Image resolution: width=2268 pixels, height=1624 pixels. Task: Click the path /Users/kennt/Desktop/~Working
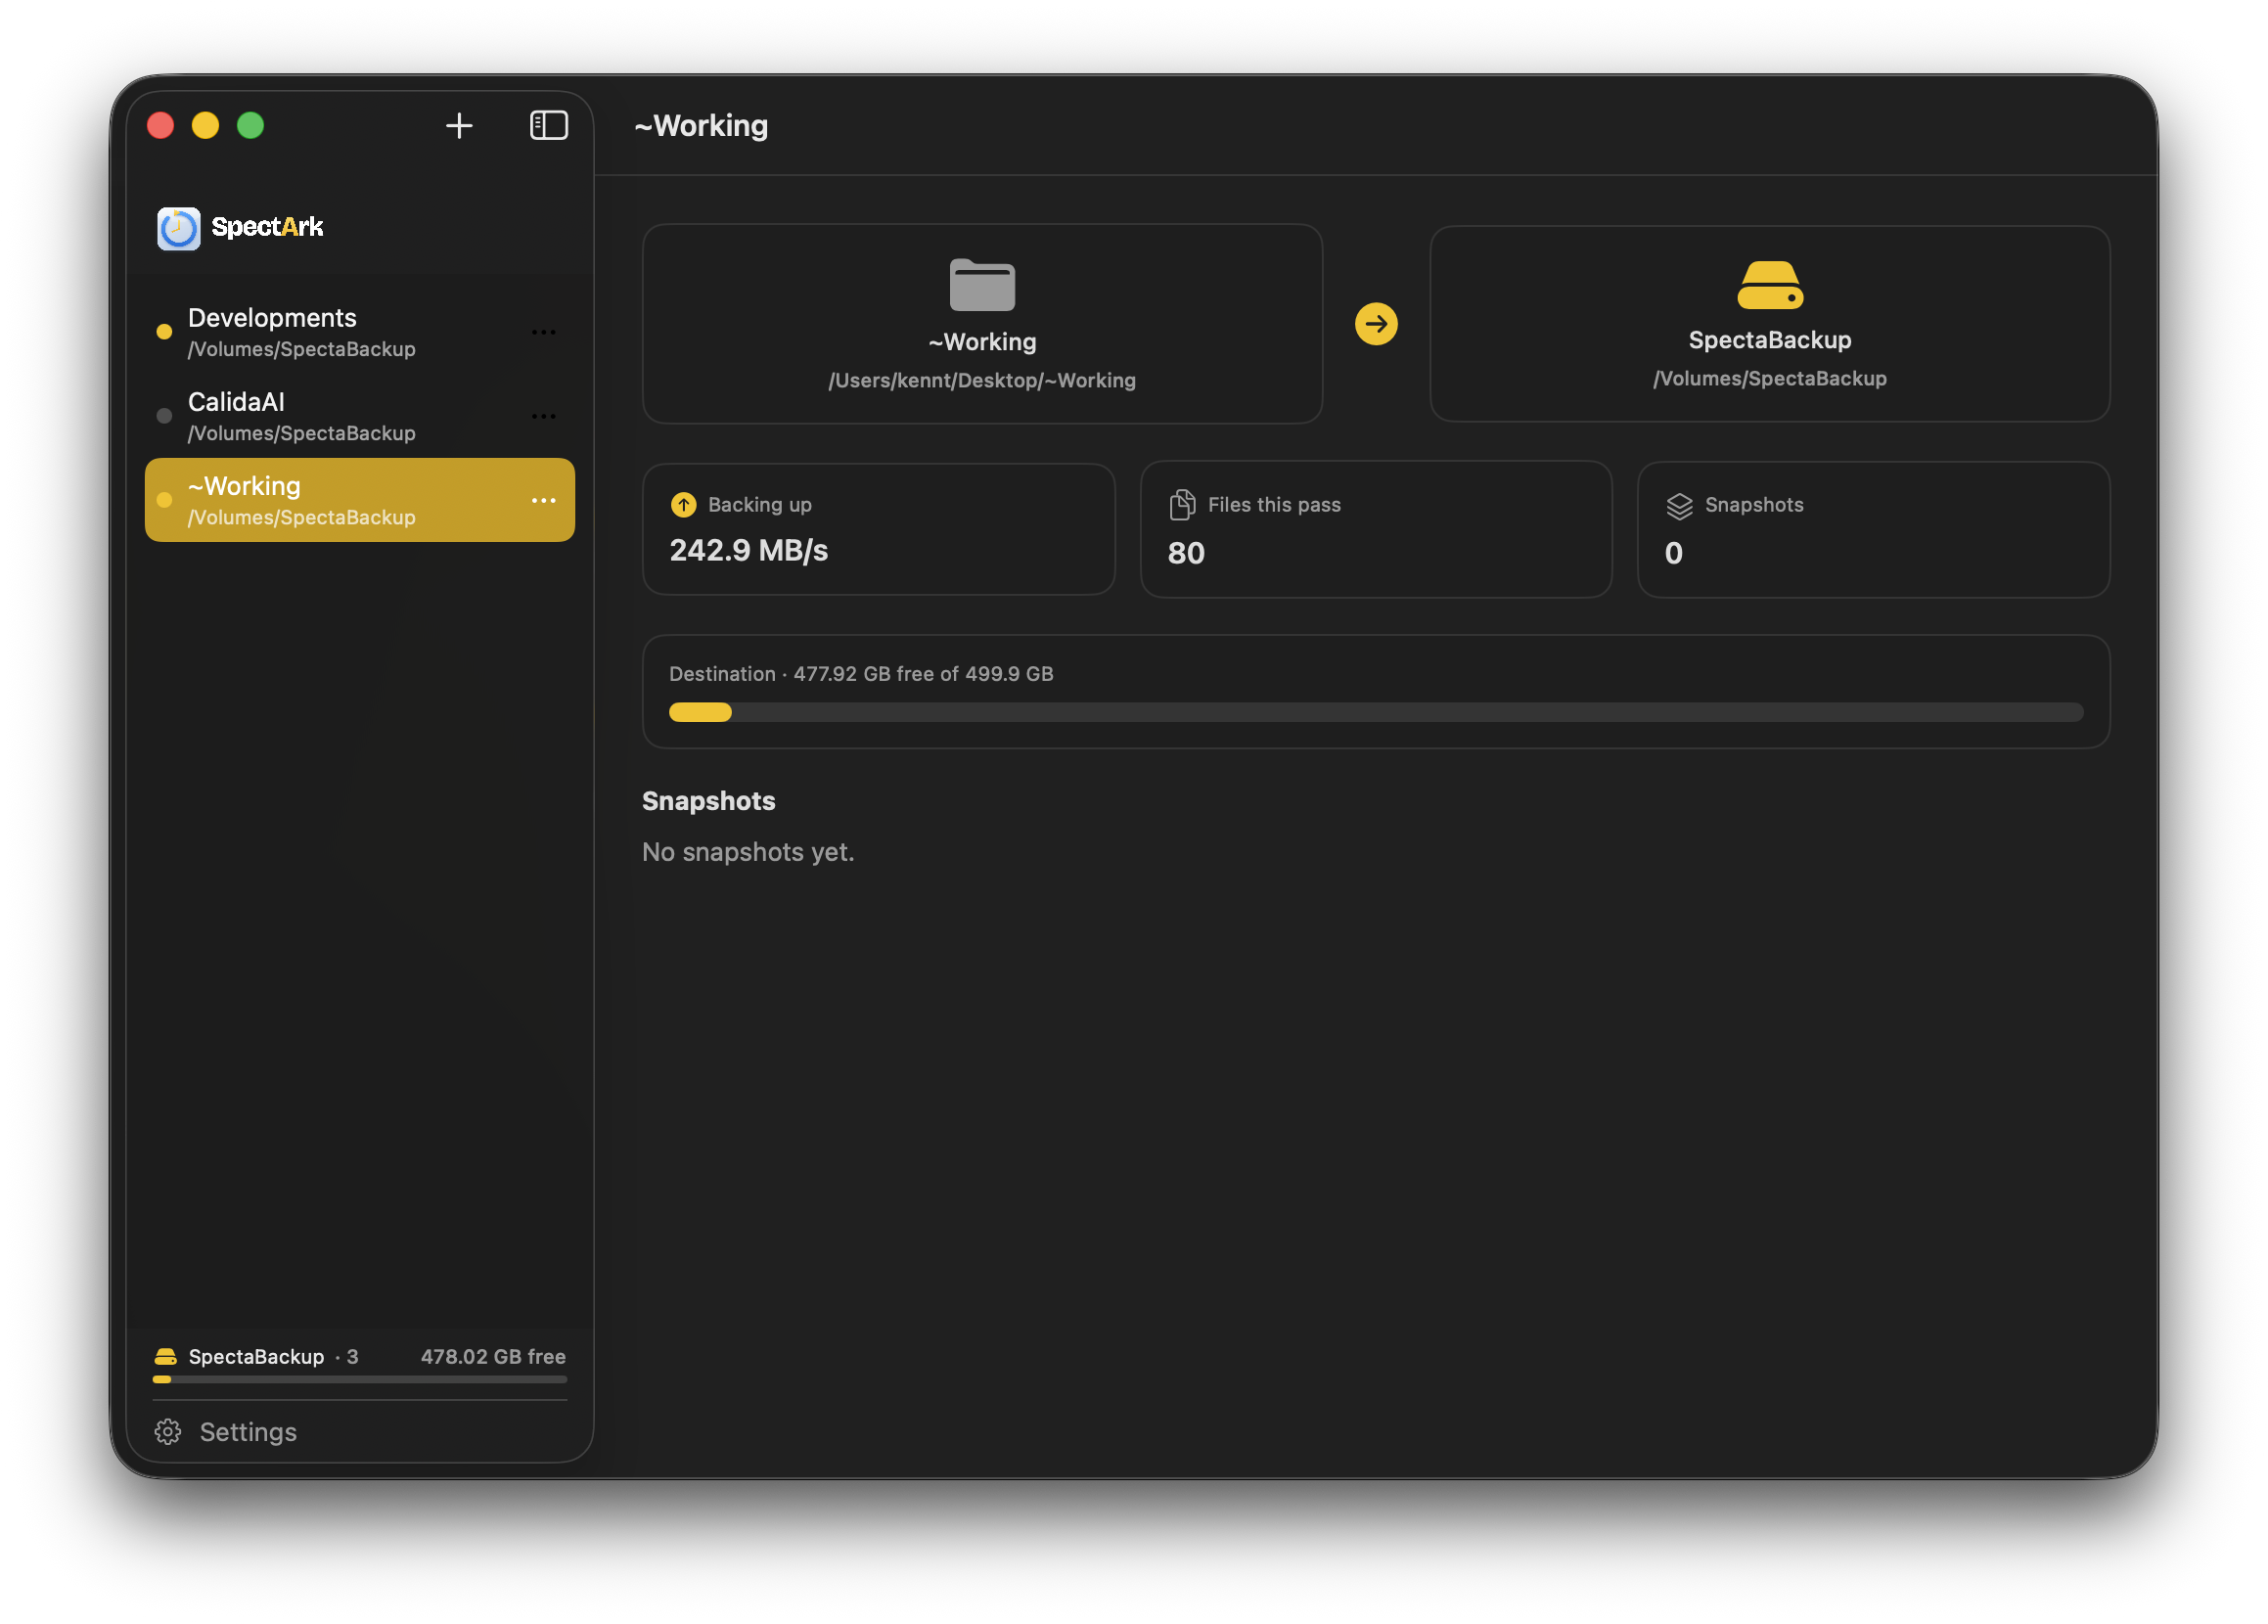point(982,381)
